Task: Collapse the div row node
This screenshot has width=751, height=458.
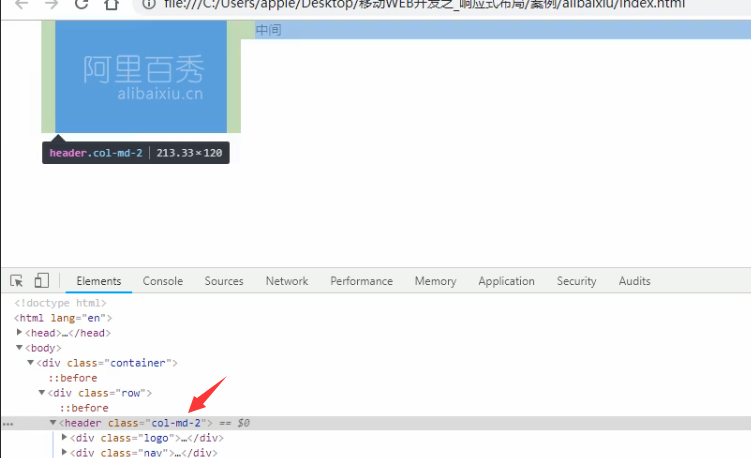Action: [42, 392]
